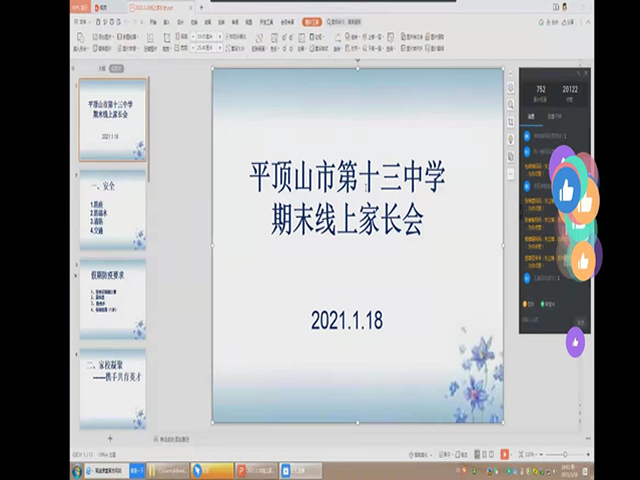This screenshot has width=640, height=480.
Task: Open WPS Presentation from the taskbar
Action: click(240, 469)
